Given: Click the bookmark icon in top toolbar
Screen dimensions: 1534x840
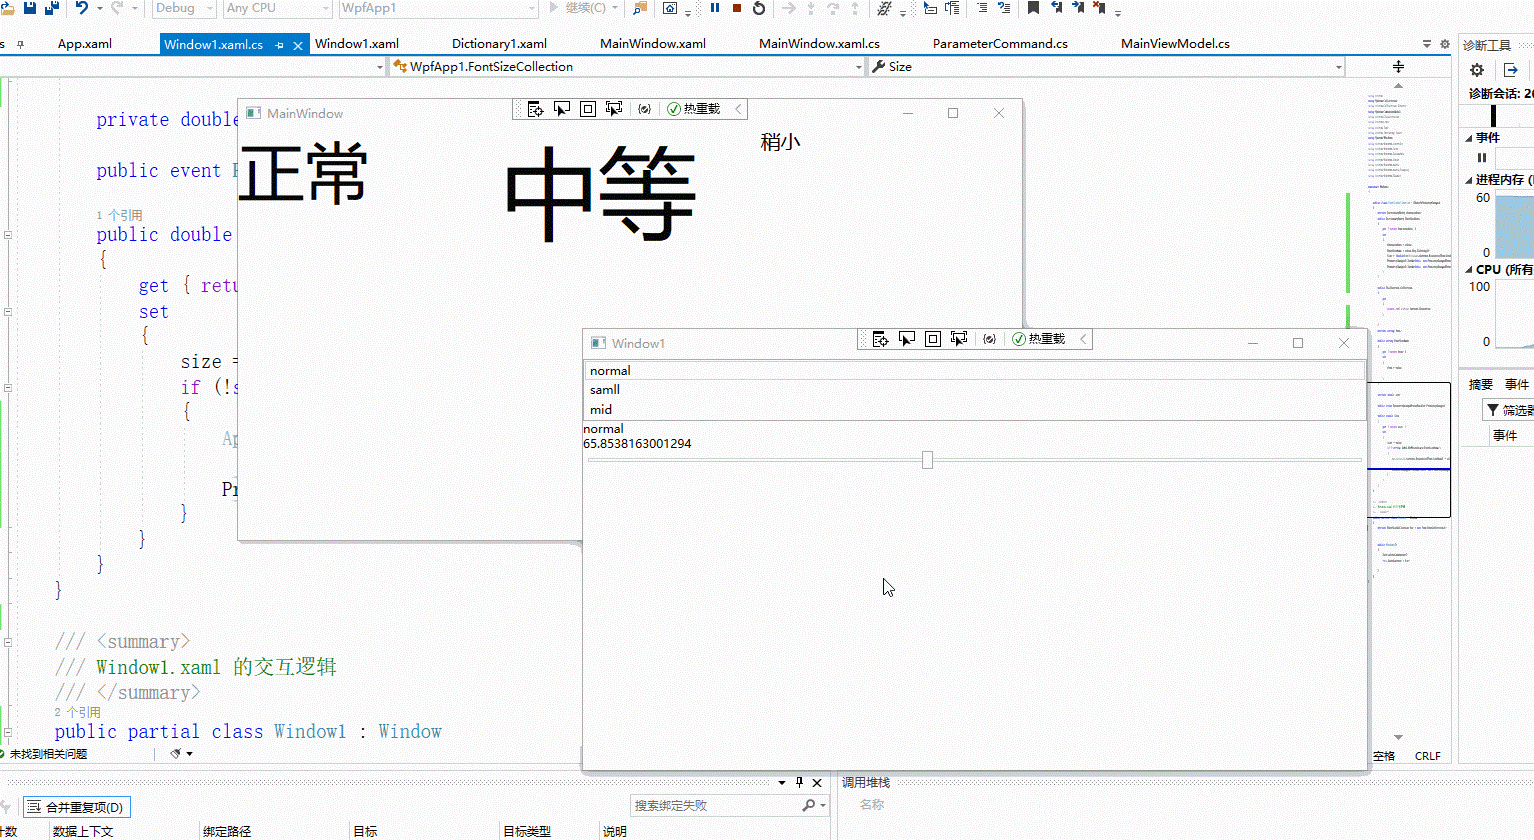Looking at the screenshot, I should 1033,8.
